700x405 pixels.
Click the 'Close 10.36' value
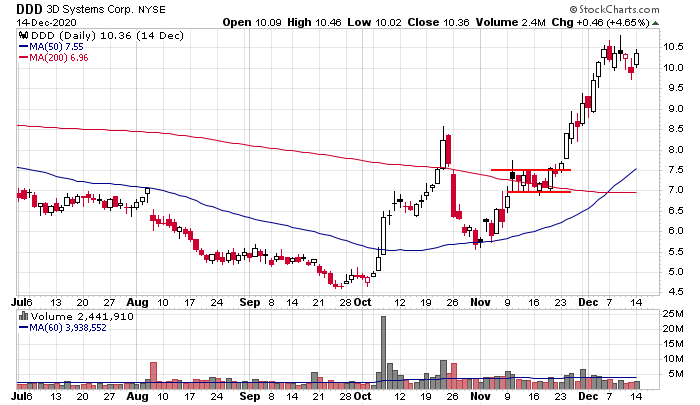click(438, 22)
